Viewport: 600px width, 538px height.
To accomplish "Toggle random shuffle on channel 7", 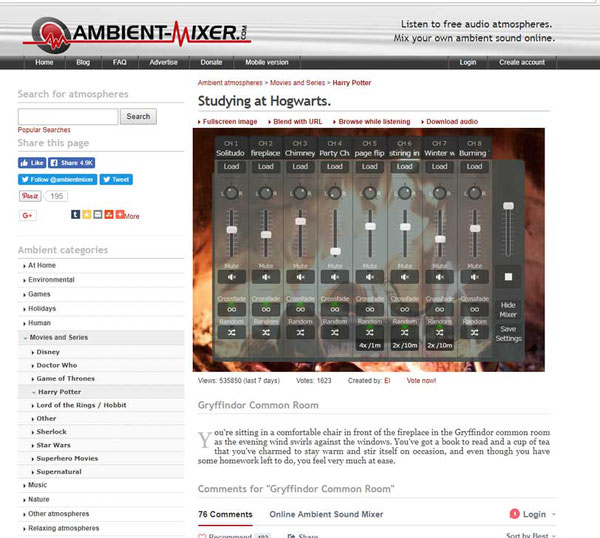I will tap(440, 333).
